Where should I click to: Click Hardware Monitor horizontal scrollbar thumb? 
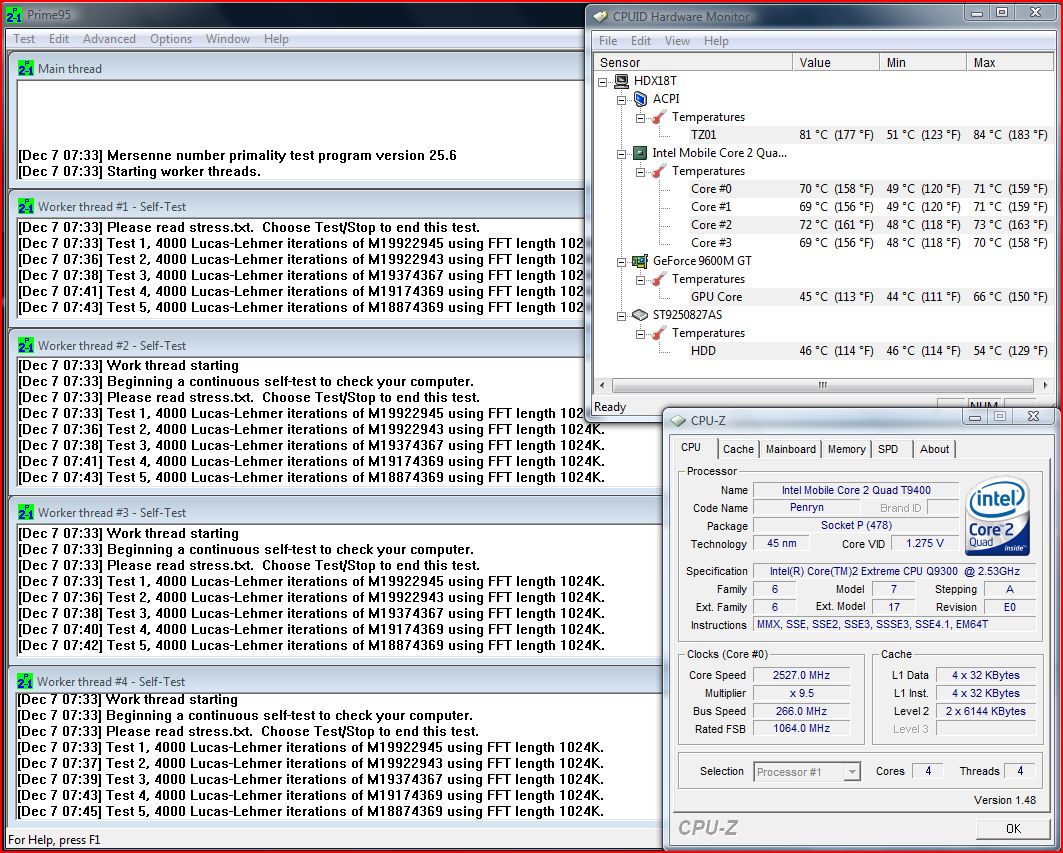(822, 385)
